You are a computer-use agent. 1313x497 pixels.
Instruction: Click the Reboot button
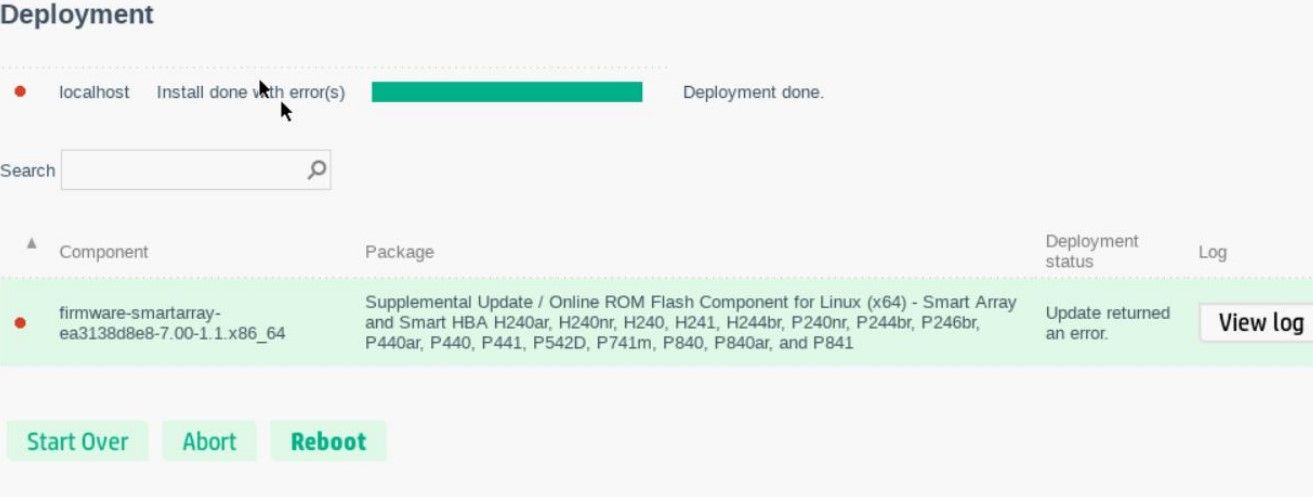click(328, 441)
